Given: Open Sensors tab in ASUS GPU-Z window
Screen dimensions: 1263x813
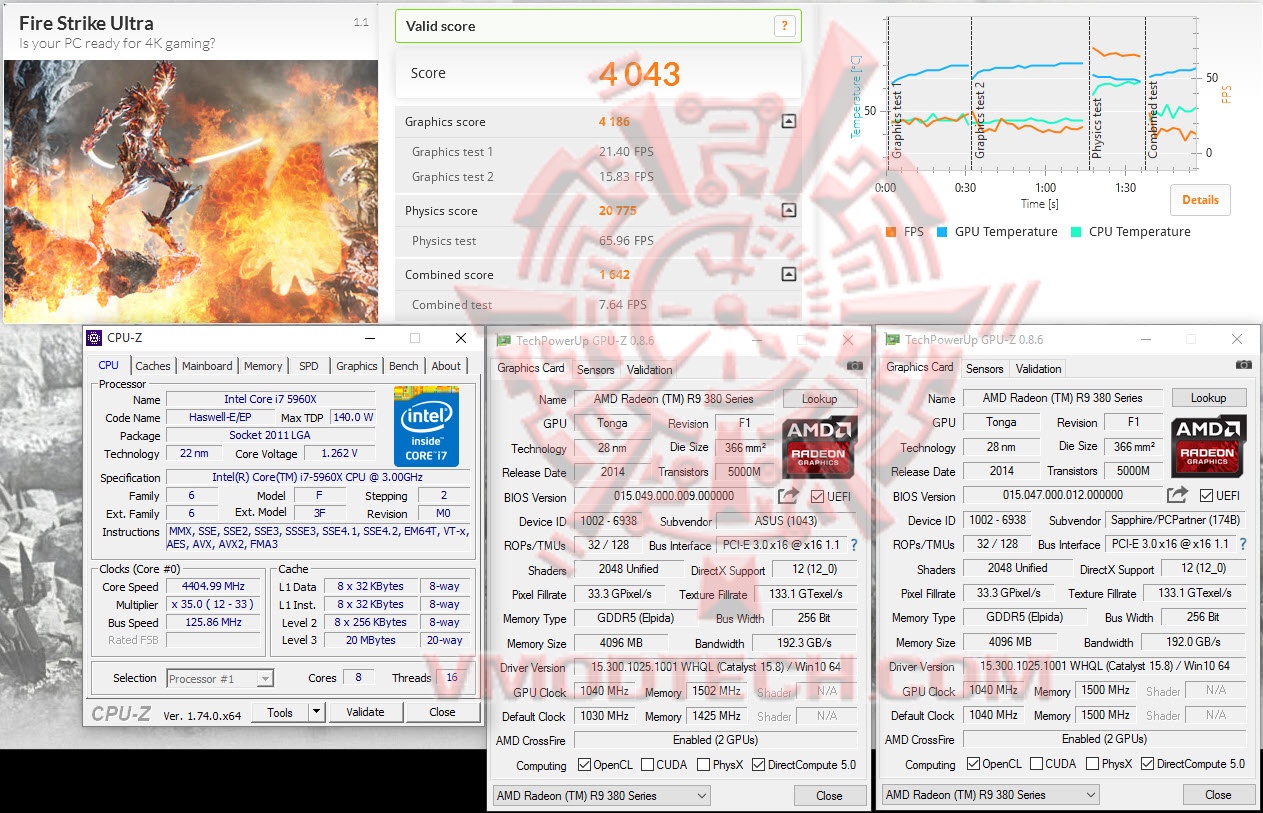Looking at the screenshot, I should pyautogui.click(x=596, y=369).
